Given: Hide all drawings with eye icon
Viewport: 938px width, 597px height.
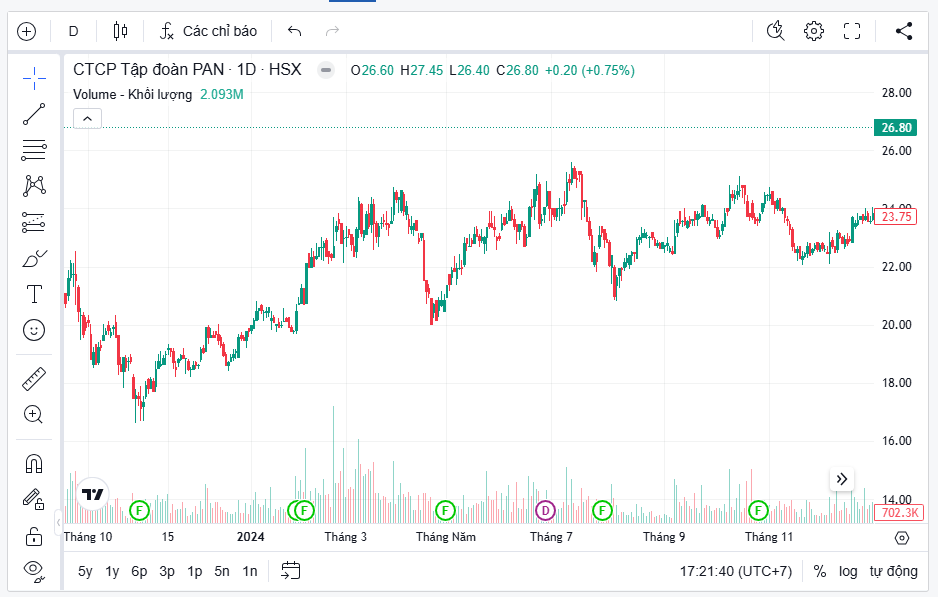Looking at the screenshot, I should [34, 570].
